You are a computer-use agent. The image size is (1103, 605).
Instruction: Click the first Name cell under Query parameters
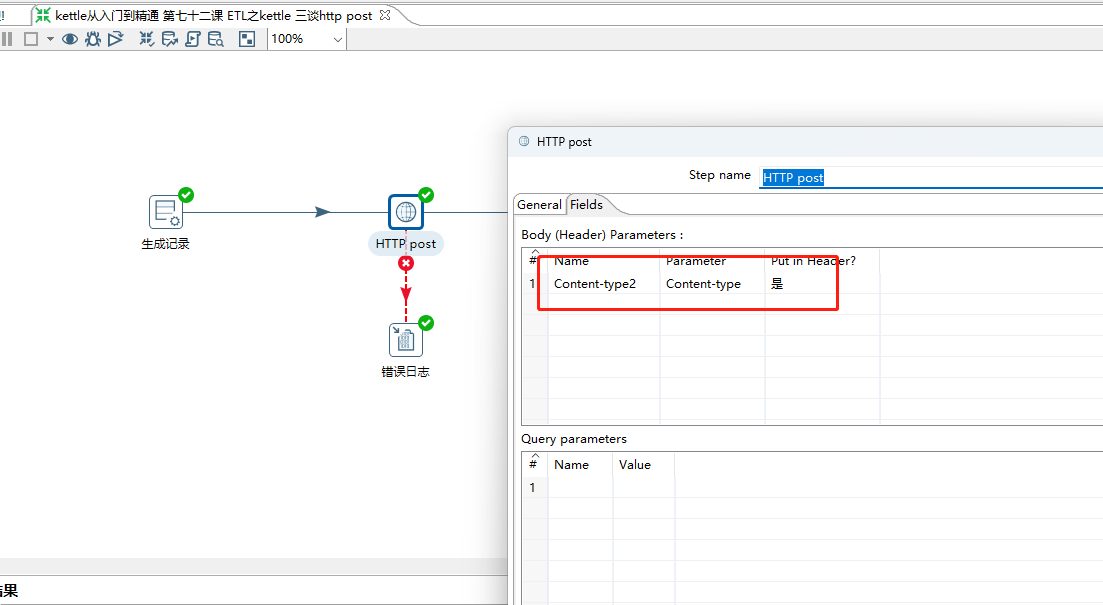pyautogui.click(x=580, y=487)
